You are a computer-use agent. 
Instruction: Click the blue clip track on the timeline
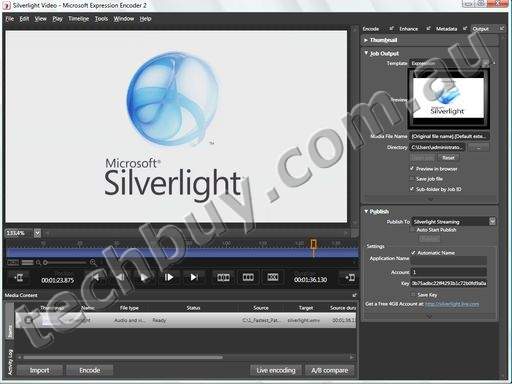click(182, 253)
